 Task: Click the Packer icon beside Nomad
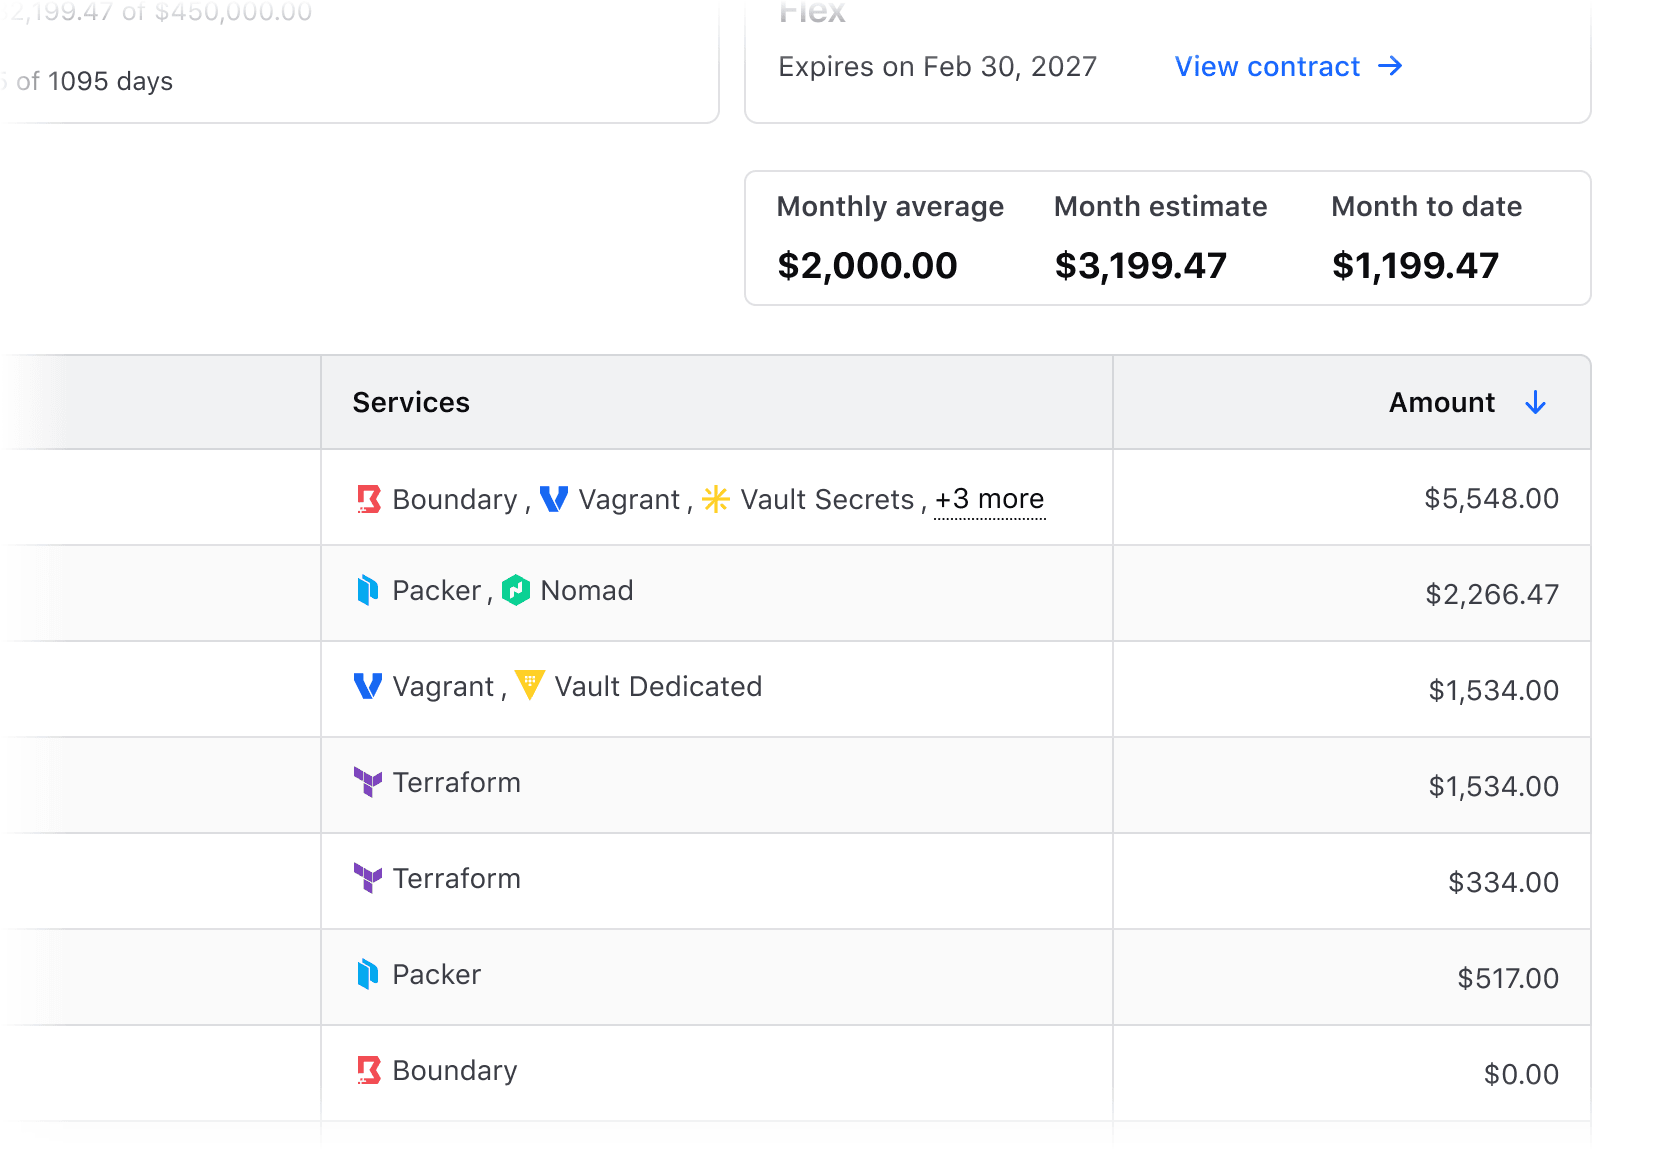point(368,591)
